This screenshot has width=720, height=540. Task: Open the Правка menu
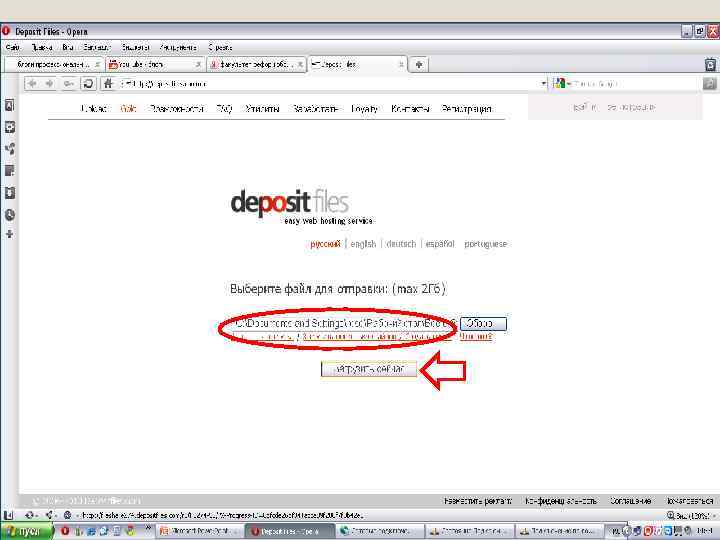pos(42,47)
